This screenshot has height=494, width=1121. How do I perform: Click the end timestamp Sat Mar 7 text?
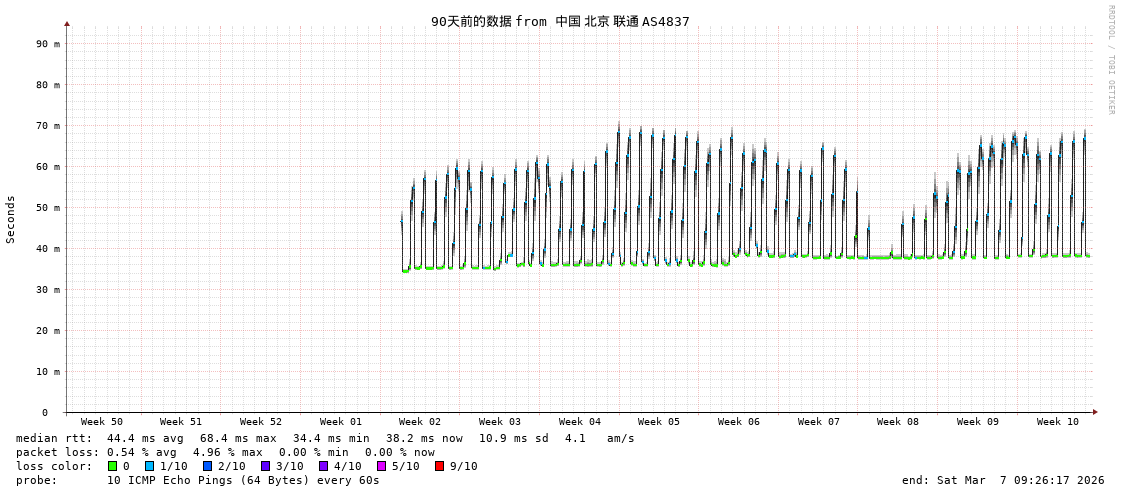click(x=1003, y=480)
